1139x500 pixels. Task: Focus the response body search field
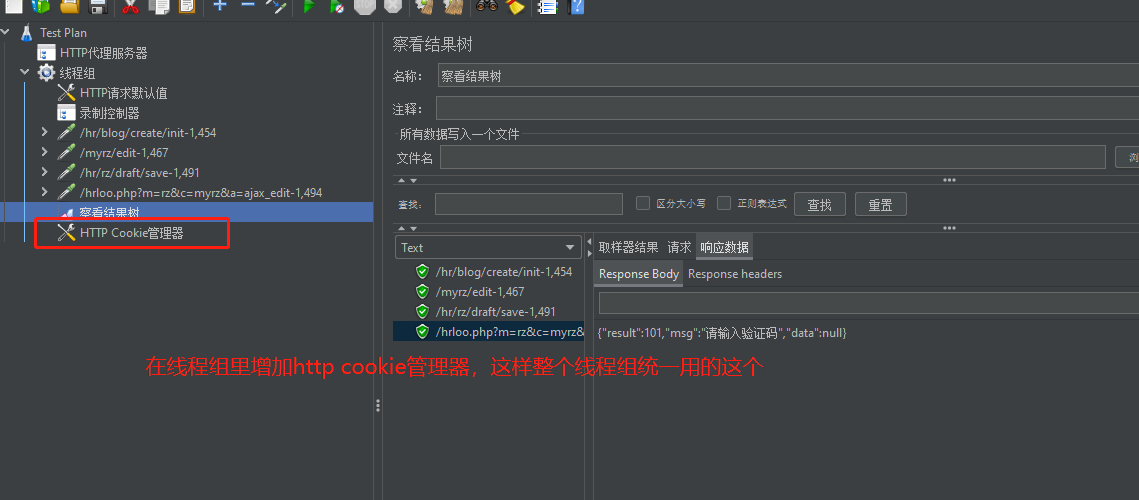pyautogui.click(x=869, y=302)
